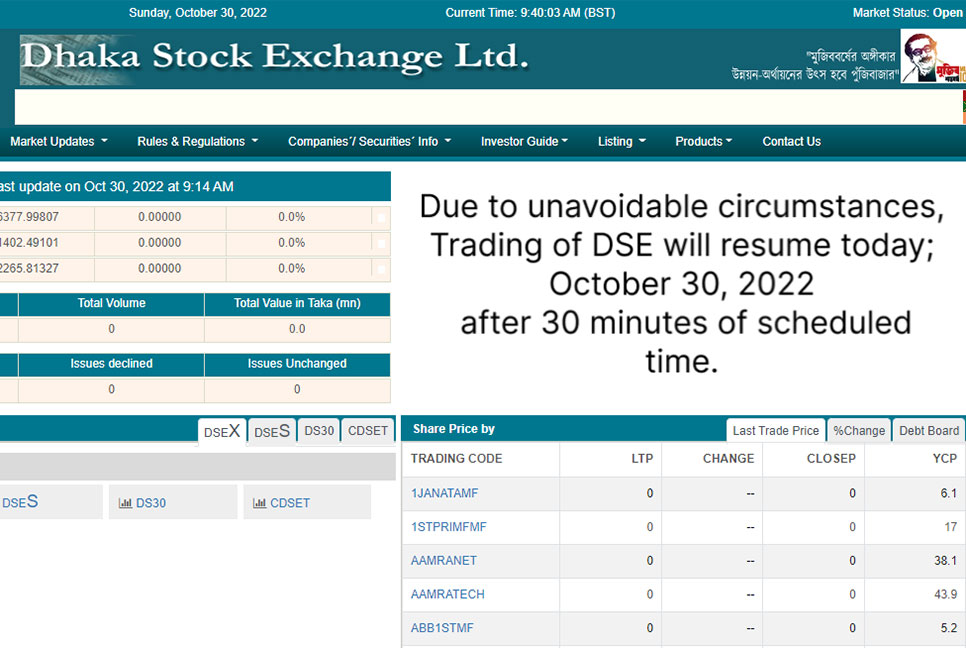Viewport: 966px width, 648px height.
Task: Click the bar chart icon beside DS30
Action: coord(125,503)
